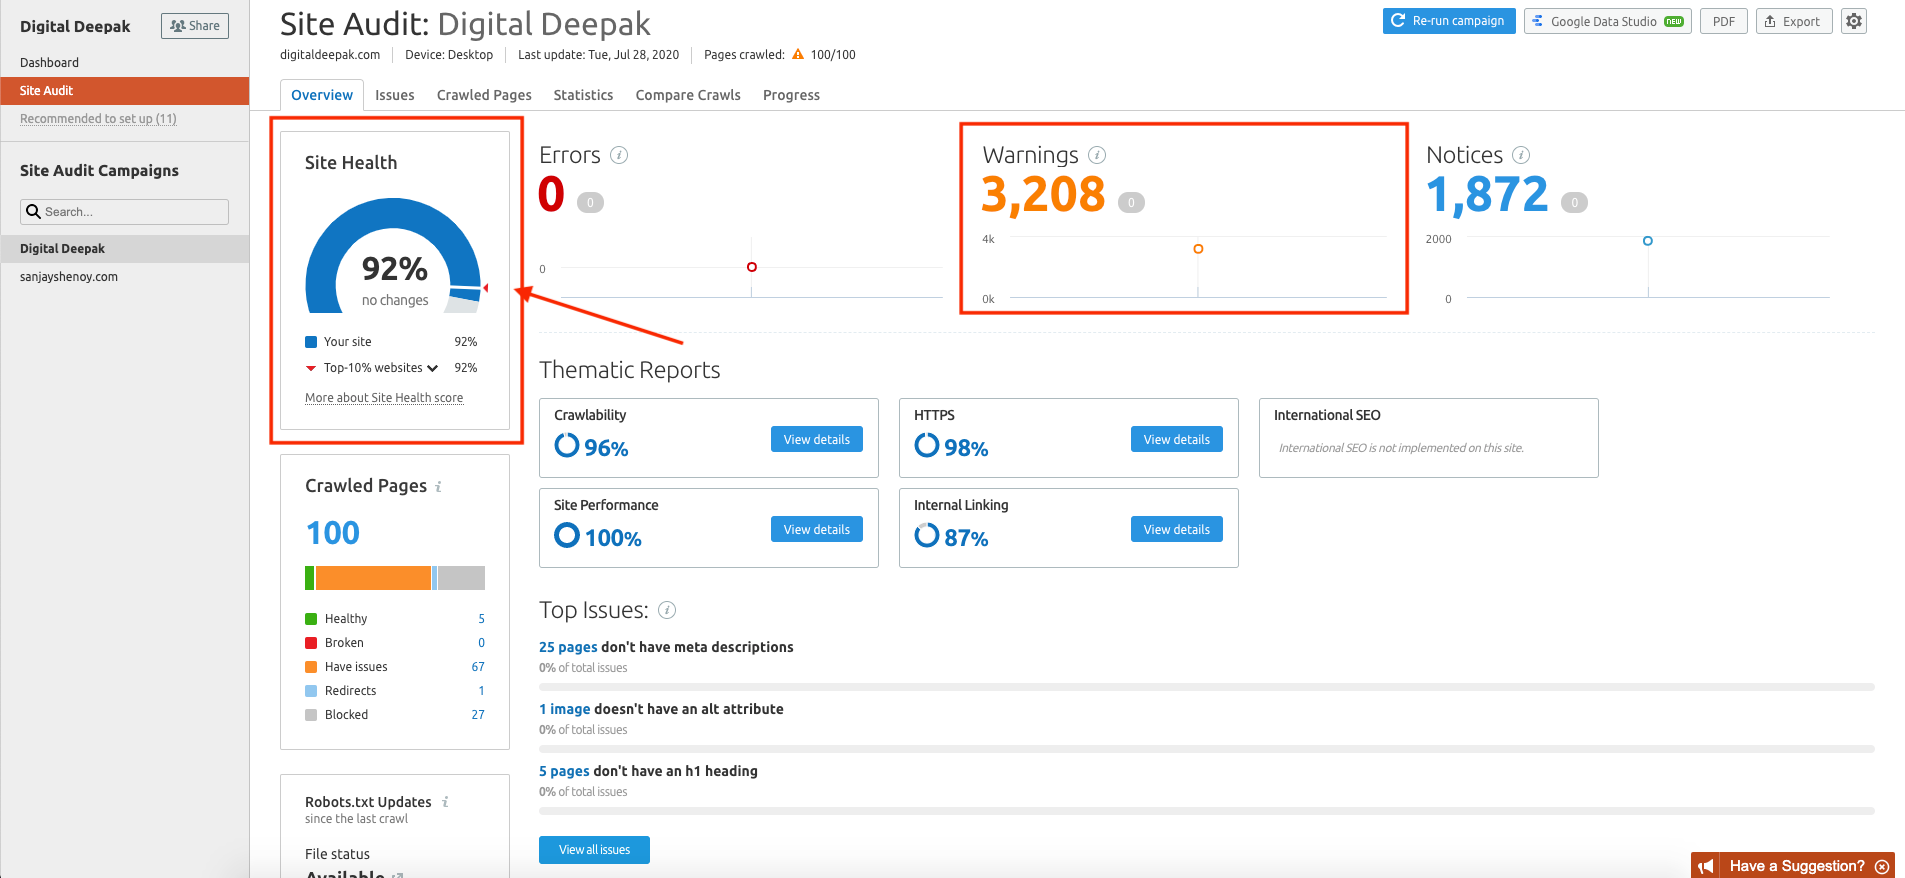Click the Have issues count 67
The width and height of the screenshot is (1905, 878).
(x=478, y=667)
